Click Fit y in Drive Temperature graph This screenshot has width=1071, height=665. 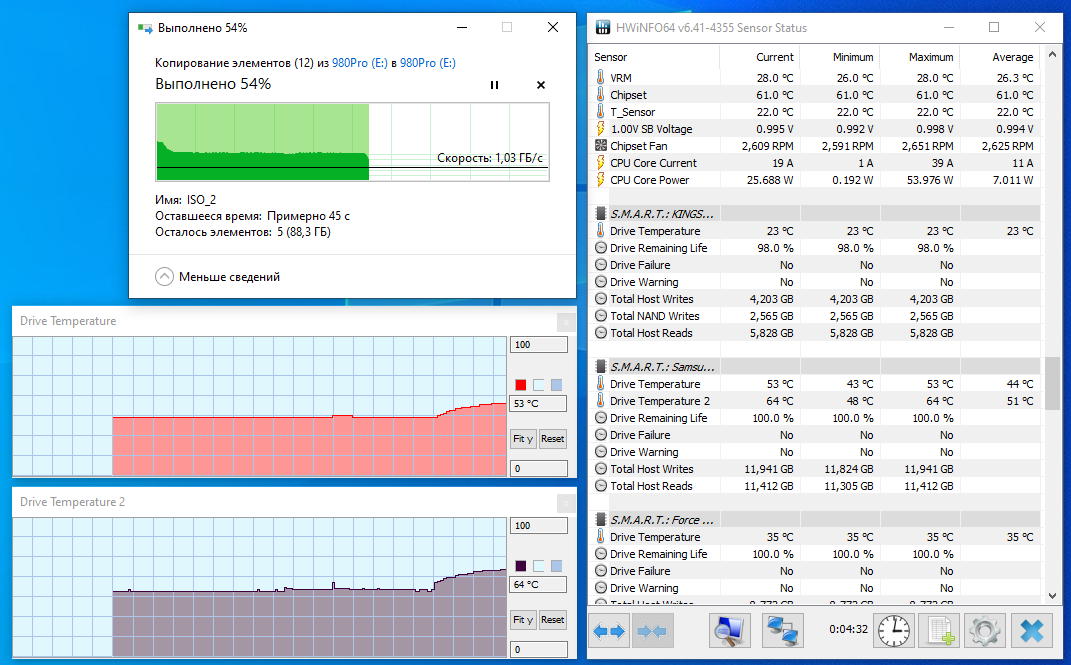[523, 439]
